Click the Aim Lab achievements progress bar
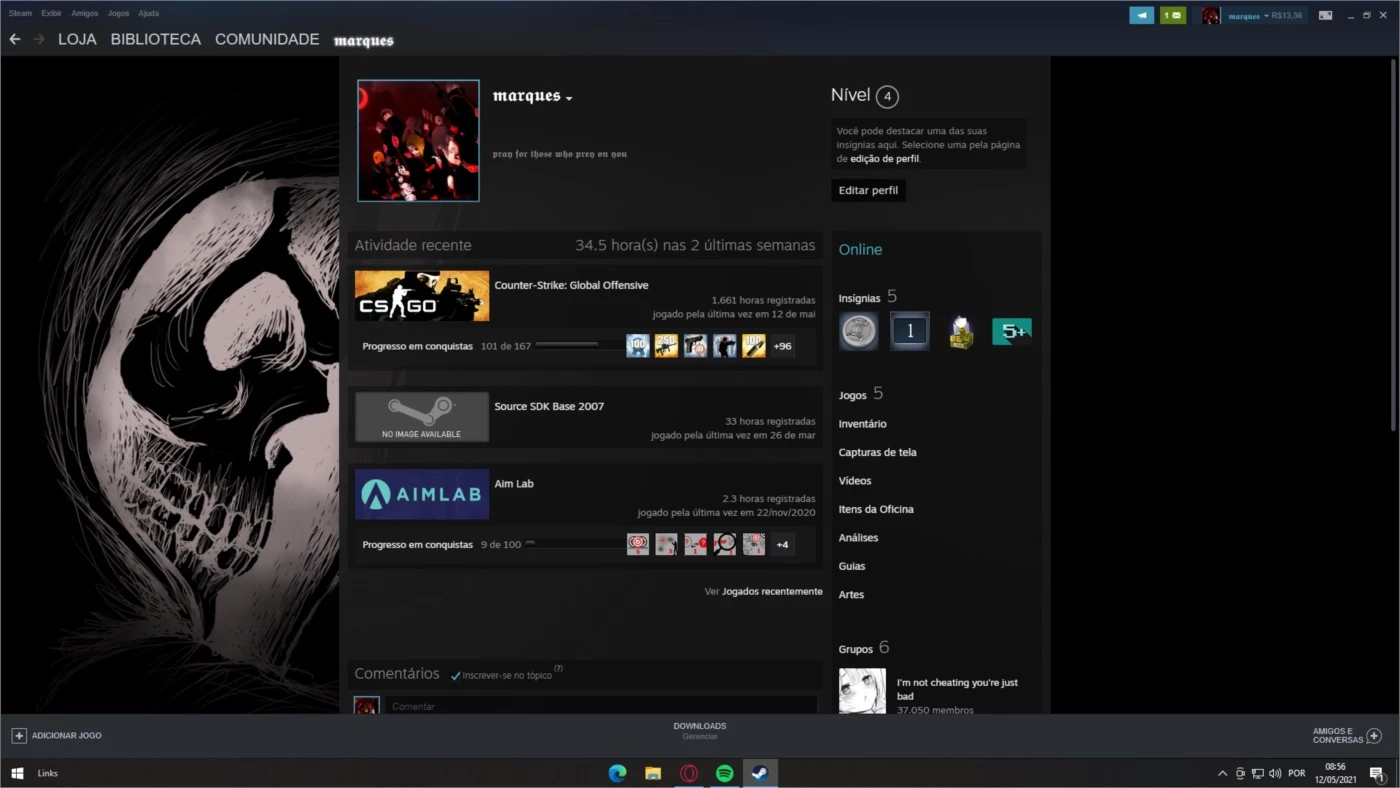The height and width of the screenshot is (788, 1400). 576,544
